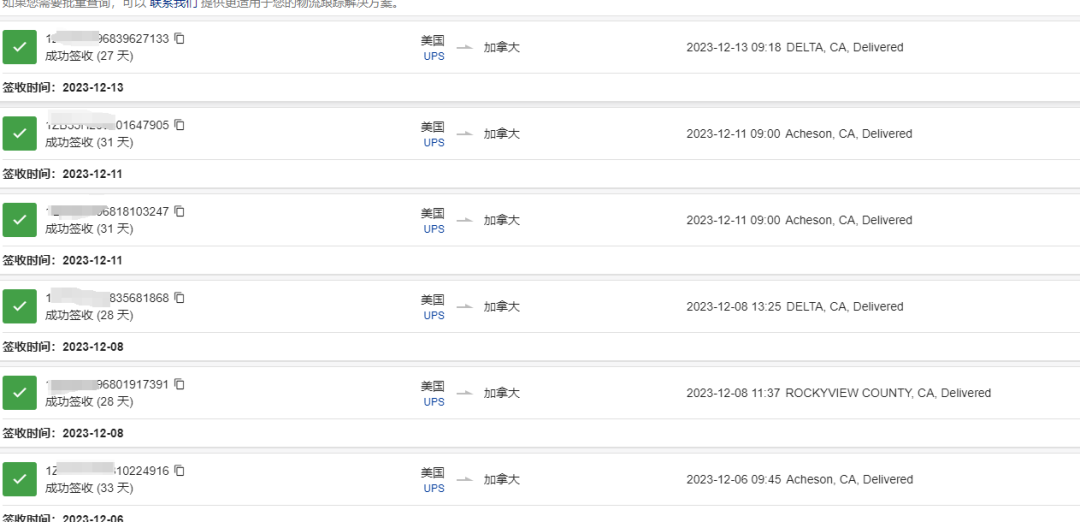
Task: Click green check icon for 801917391 shipment
Action: coord(19,393)
